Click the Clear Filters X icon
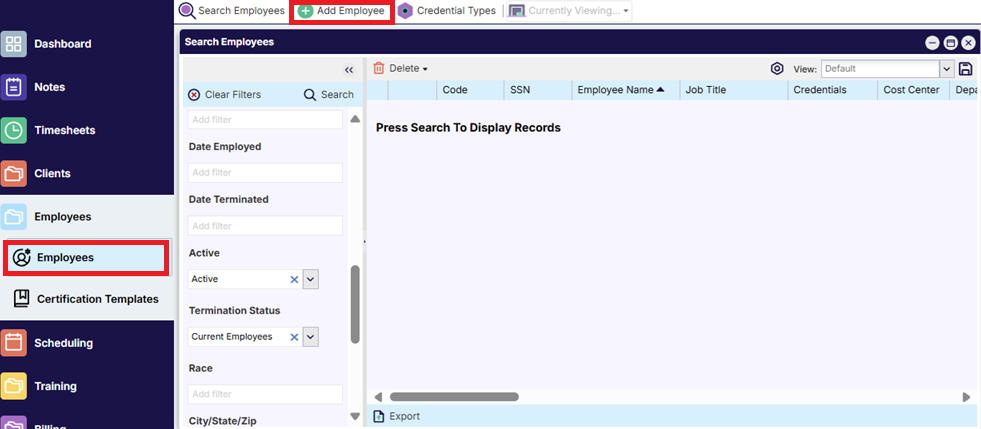The image size is (981, 429). [x=195, y=94]
